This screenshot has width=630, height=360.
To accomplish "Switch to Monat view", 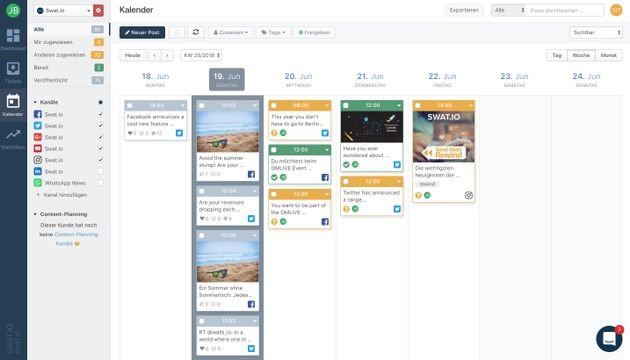I will click(x=608, y=55).
